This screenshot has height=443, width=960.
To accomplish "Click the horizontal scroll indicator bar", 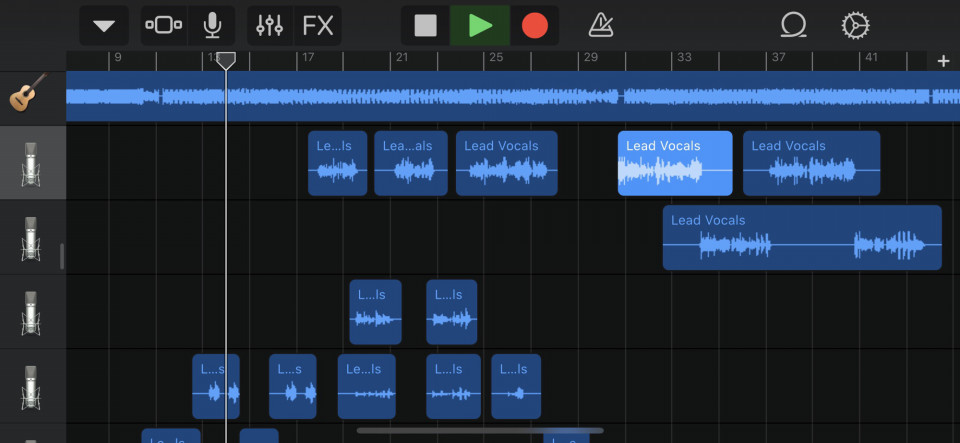I will [x=480, y=431].
